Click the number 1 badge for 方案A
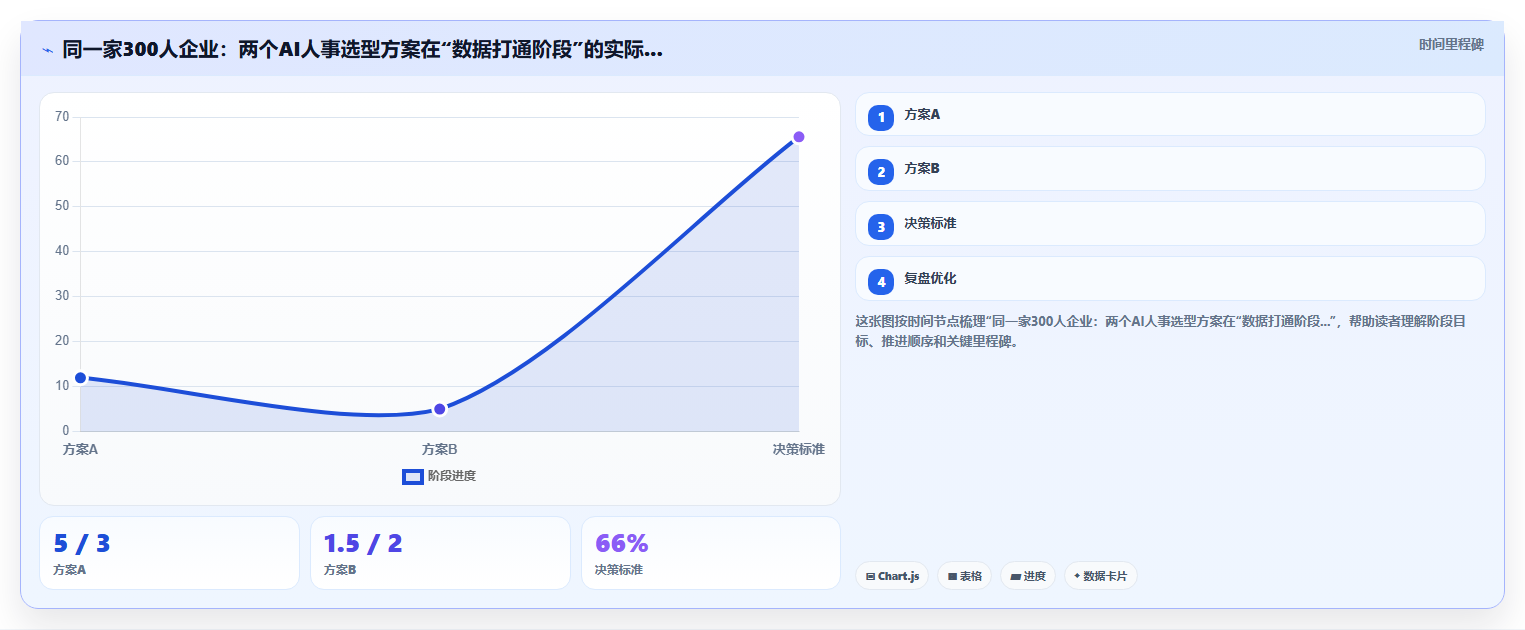1525x630 pixels. coord(881,118)
